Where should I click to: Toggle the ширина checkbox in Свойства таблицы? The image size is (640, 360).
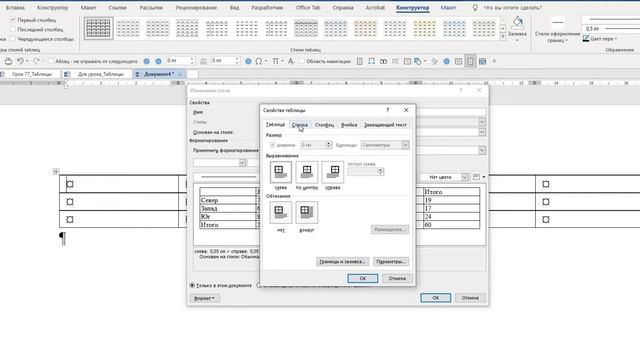272,145
